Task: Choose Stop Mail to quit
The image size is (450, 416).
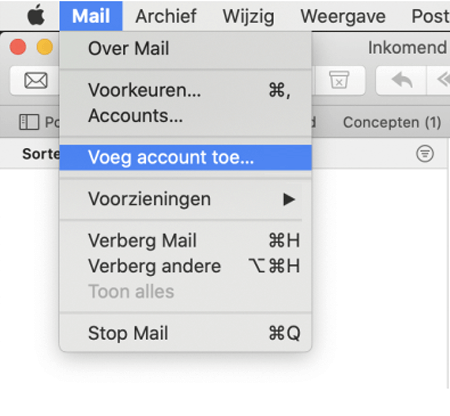Action: (x=186, y=333)
